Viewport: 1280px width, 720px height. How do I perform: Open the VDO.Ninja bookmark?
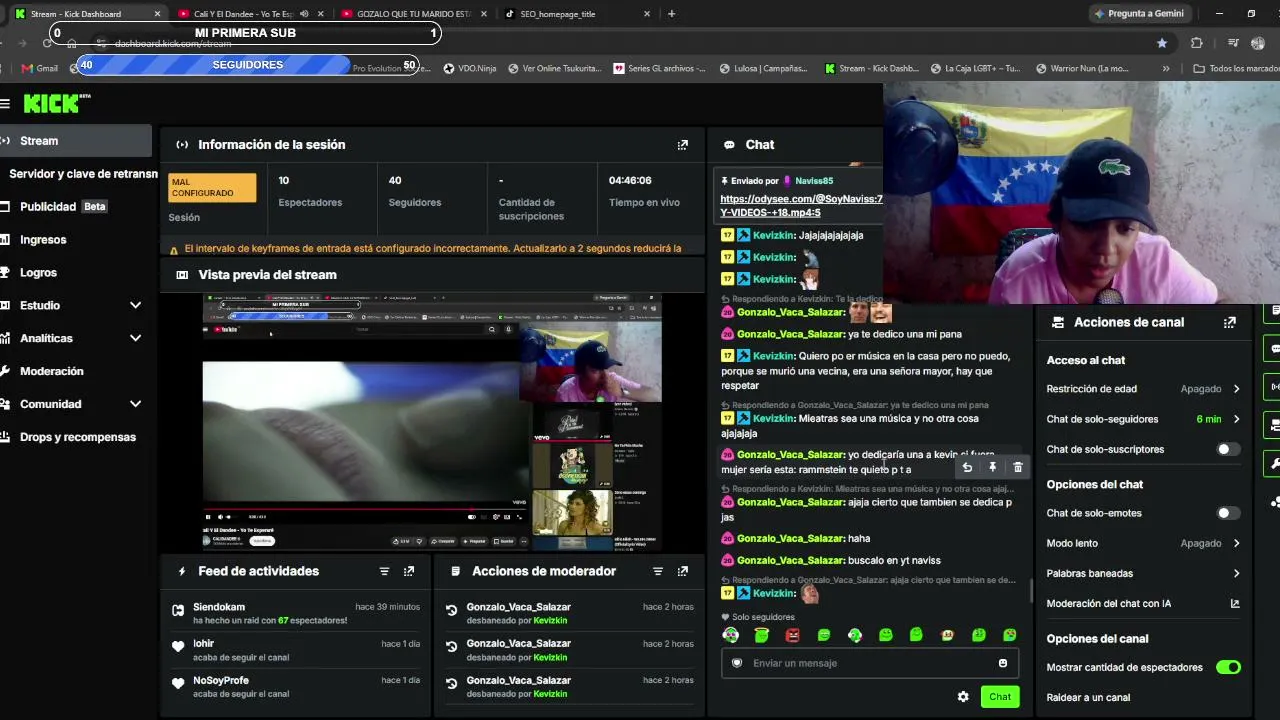pyautogui.click(x=470, y=69)
